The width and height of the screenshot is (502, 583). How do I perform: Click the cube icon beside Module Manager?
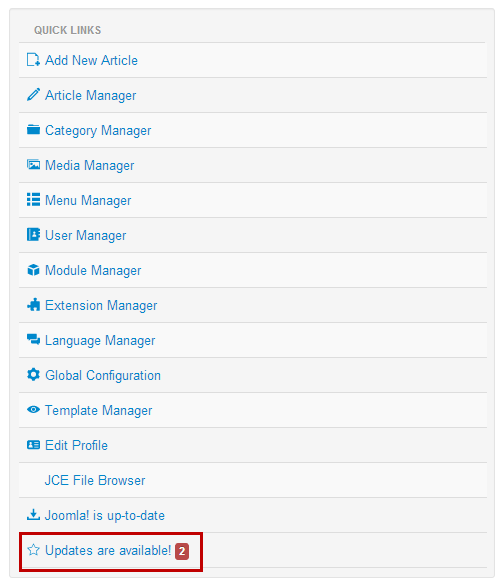click(x=33, y=270)
